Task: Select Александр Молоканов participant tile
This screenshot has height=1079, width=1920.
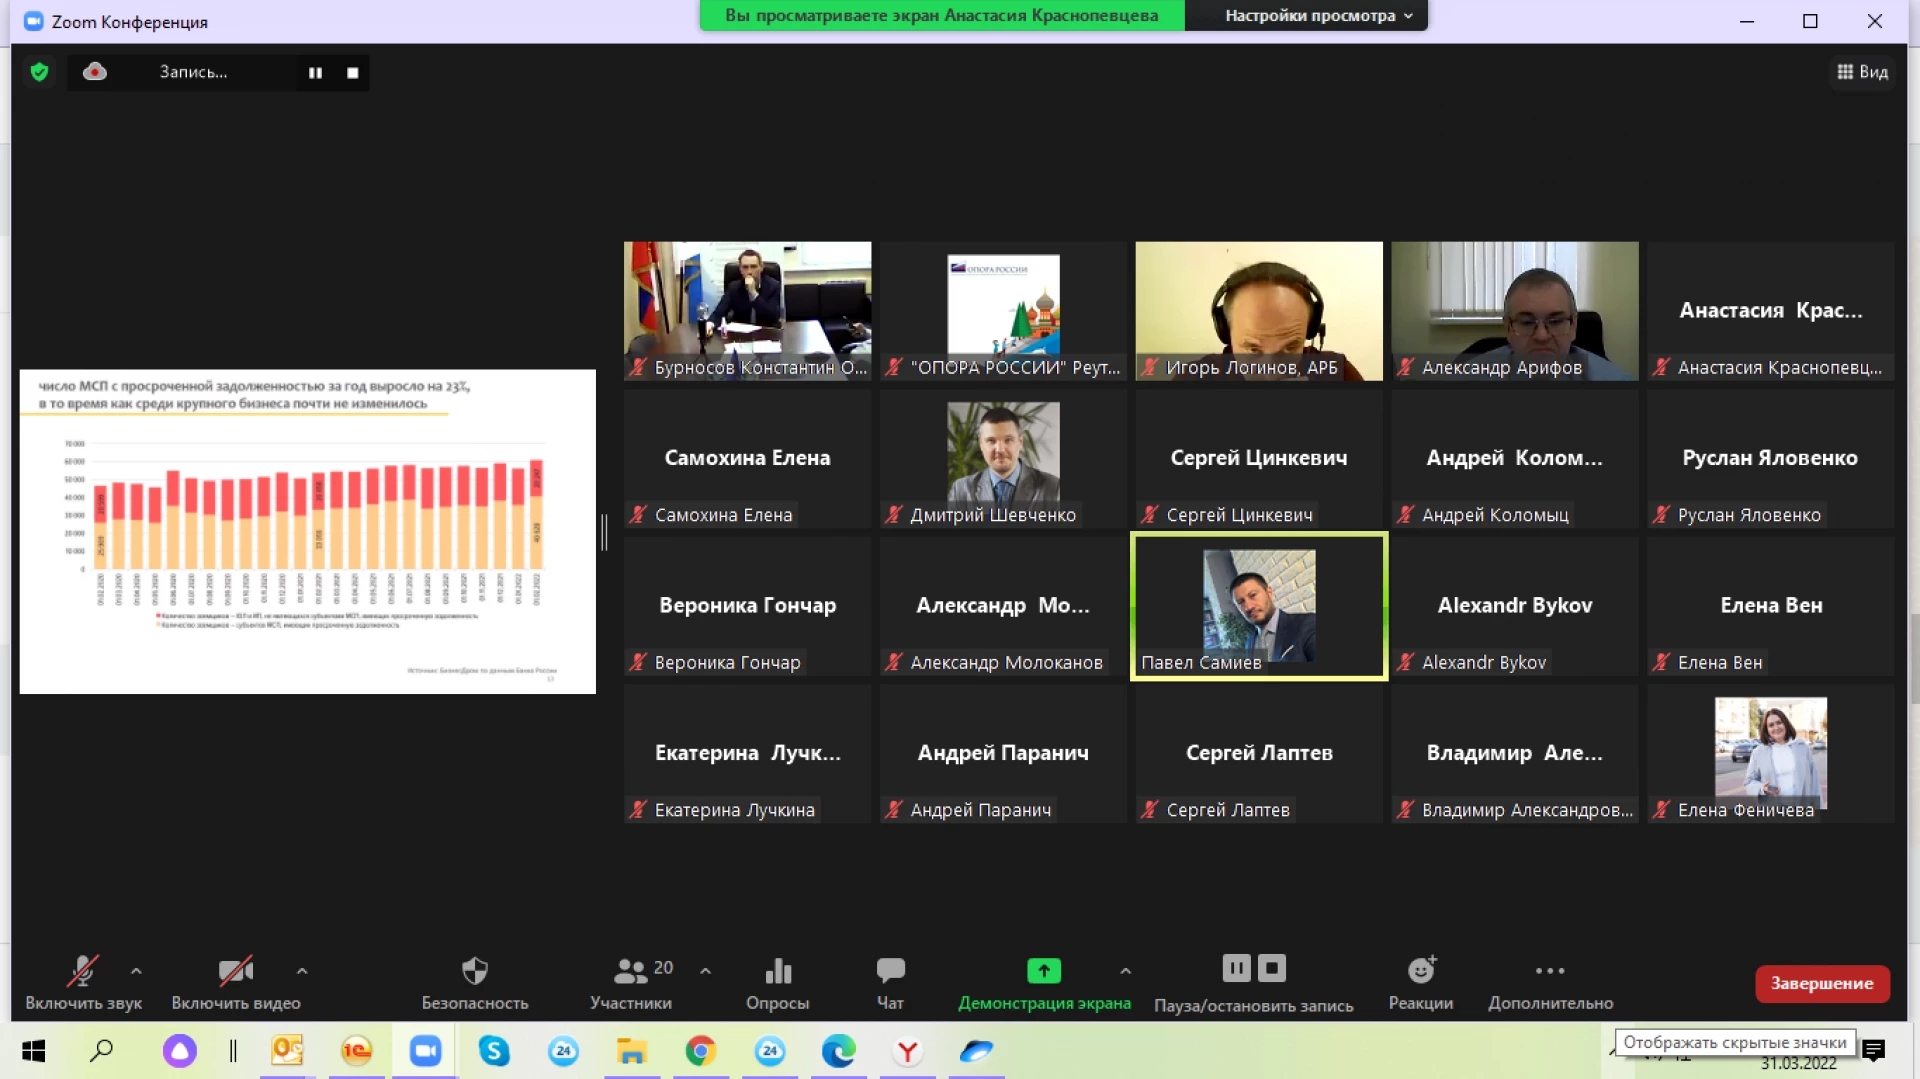Action: [x=1003, y=606]
